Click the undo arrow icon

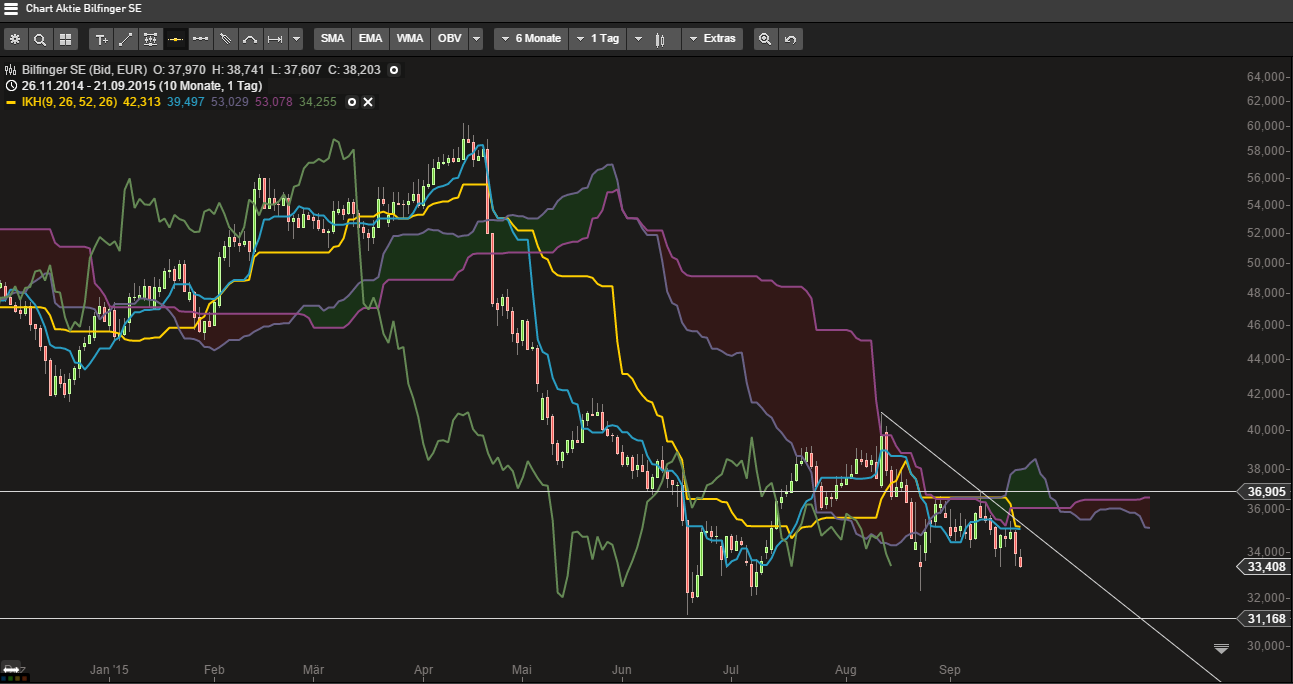click(x=790, y=39)
